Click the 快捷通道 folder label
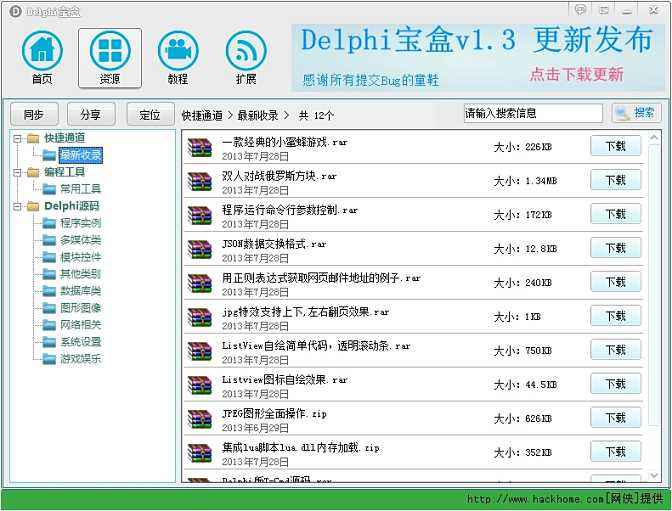672x511 pixels. click(64, 138)
